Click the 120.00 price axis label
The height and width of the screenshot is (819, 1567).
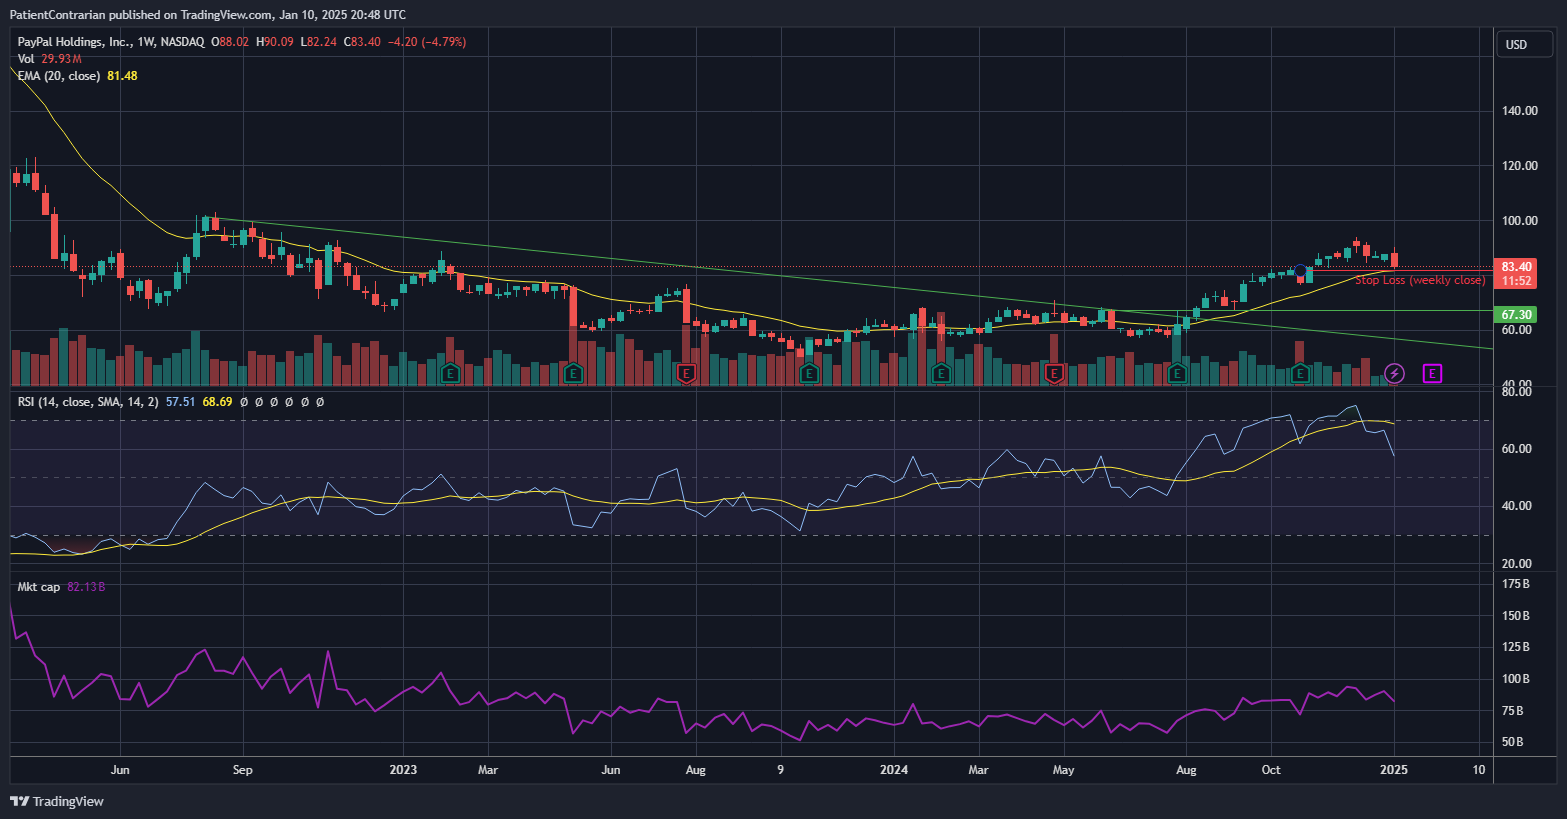tap(1520, 166)
